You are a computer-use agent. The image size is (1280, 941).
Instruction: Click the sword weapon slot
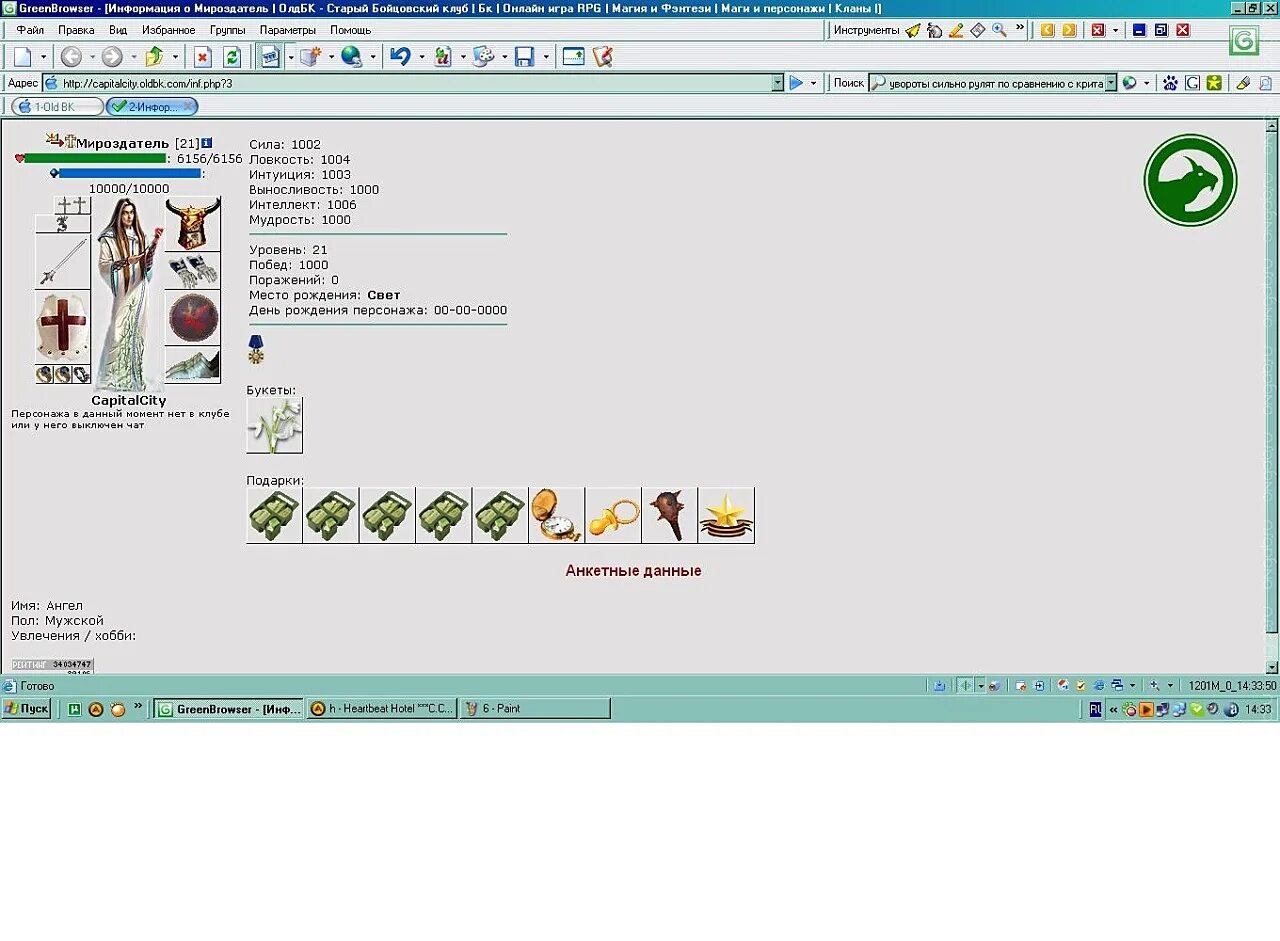[x=63, y=262]
